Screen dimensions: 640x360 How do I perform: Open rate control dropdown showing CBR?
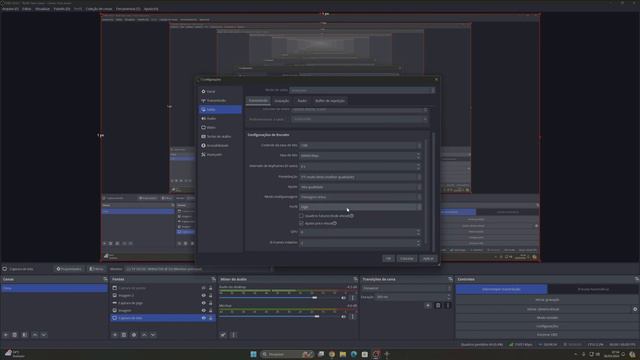click(x=360, y=145)
